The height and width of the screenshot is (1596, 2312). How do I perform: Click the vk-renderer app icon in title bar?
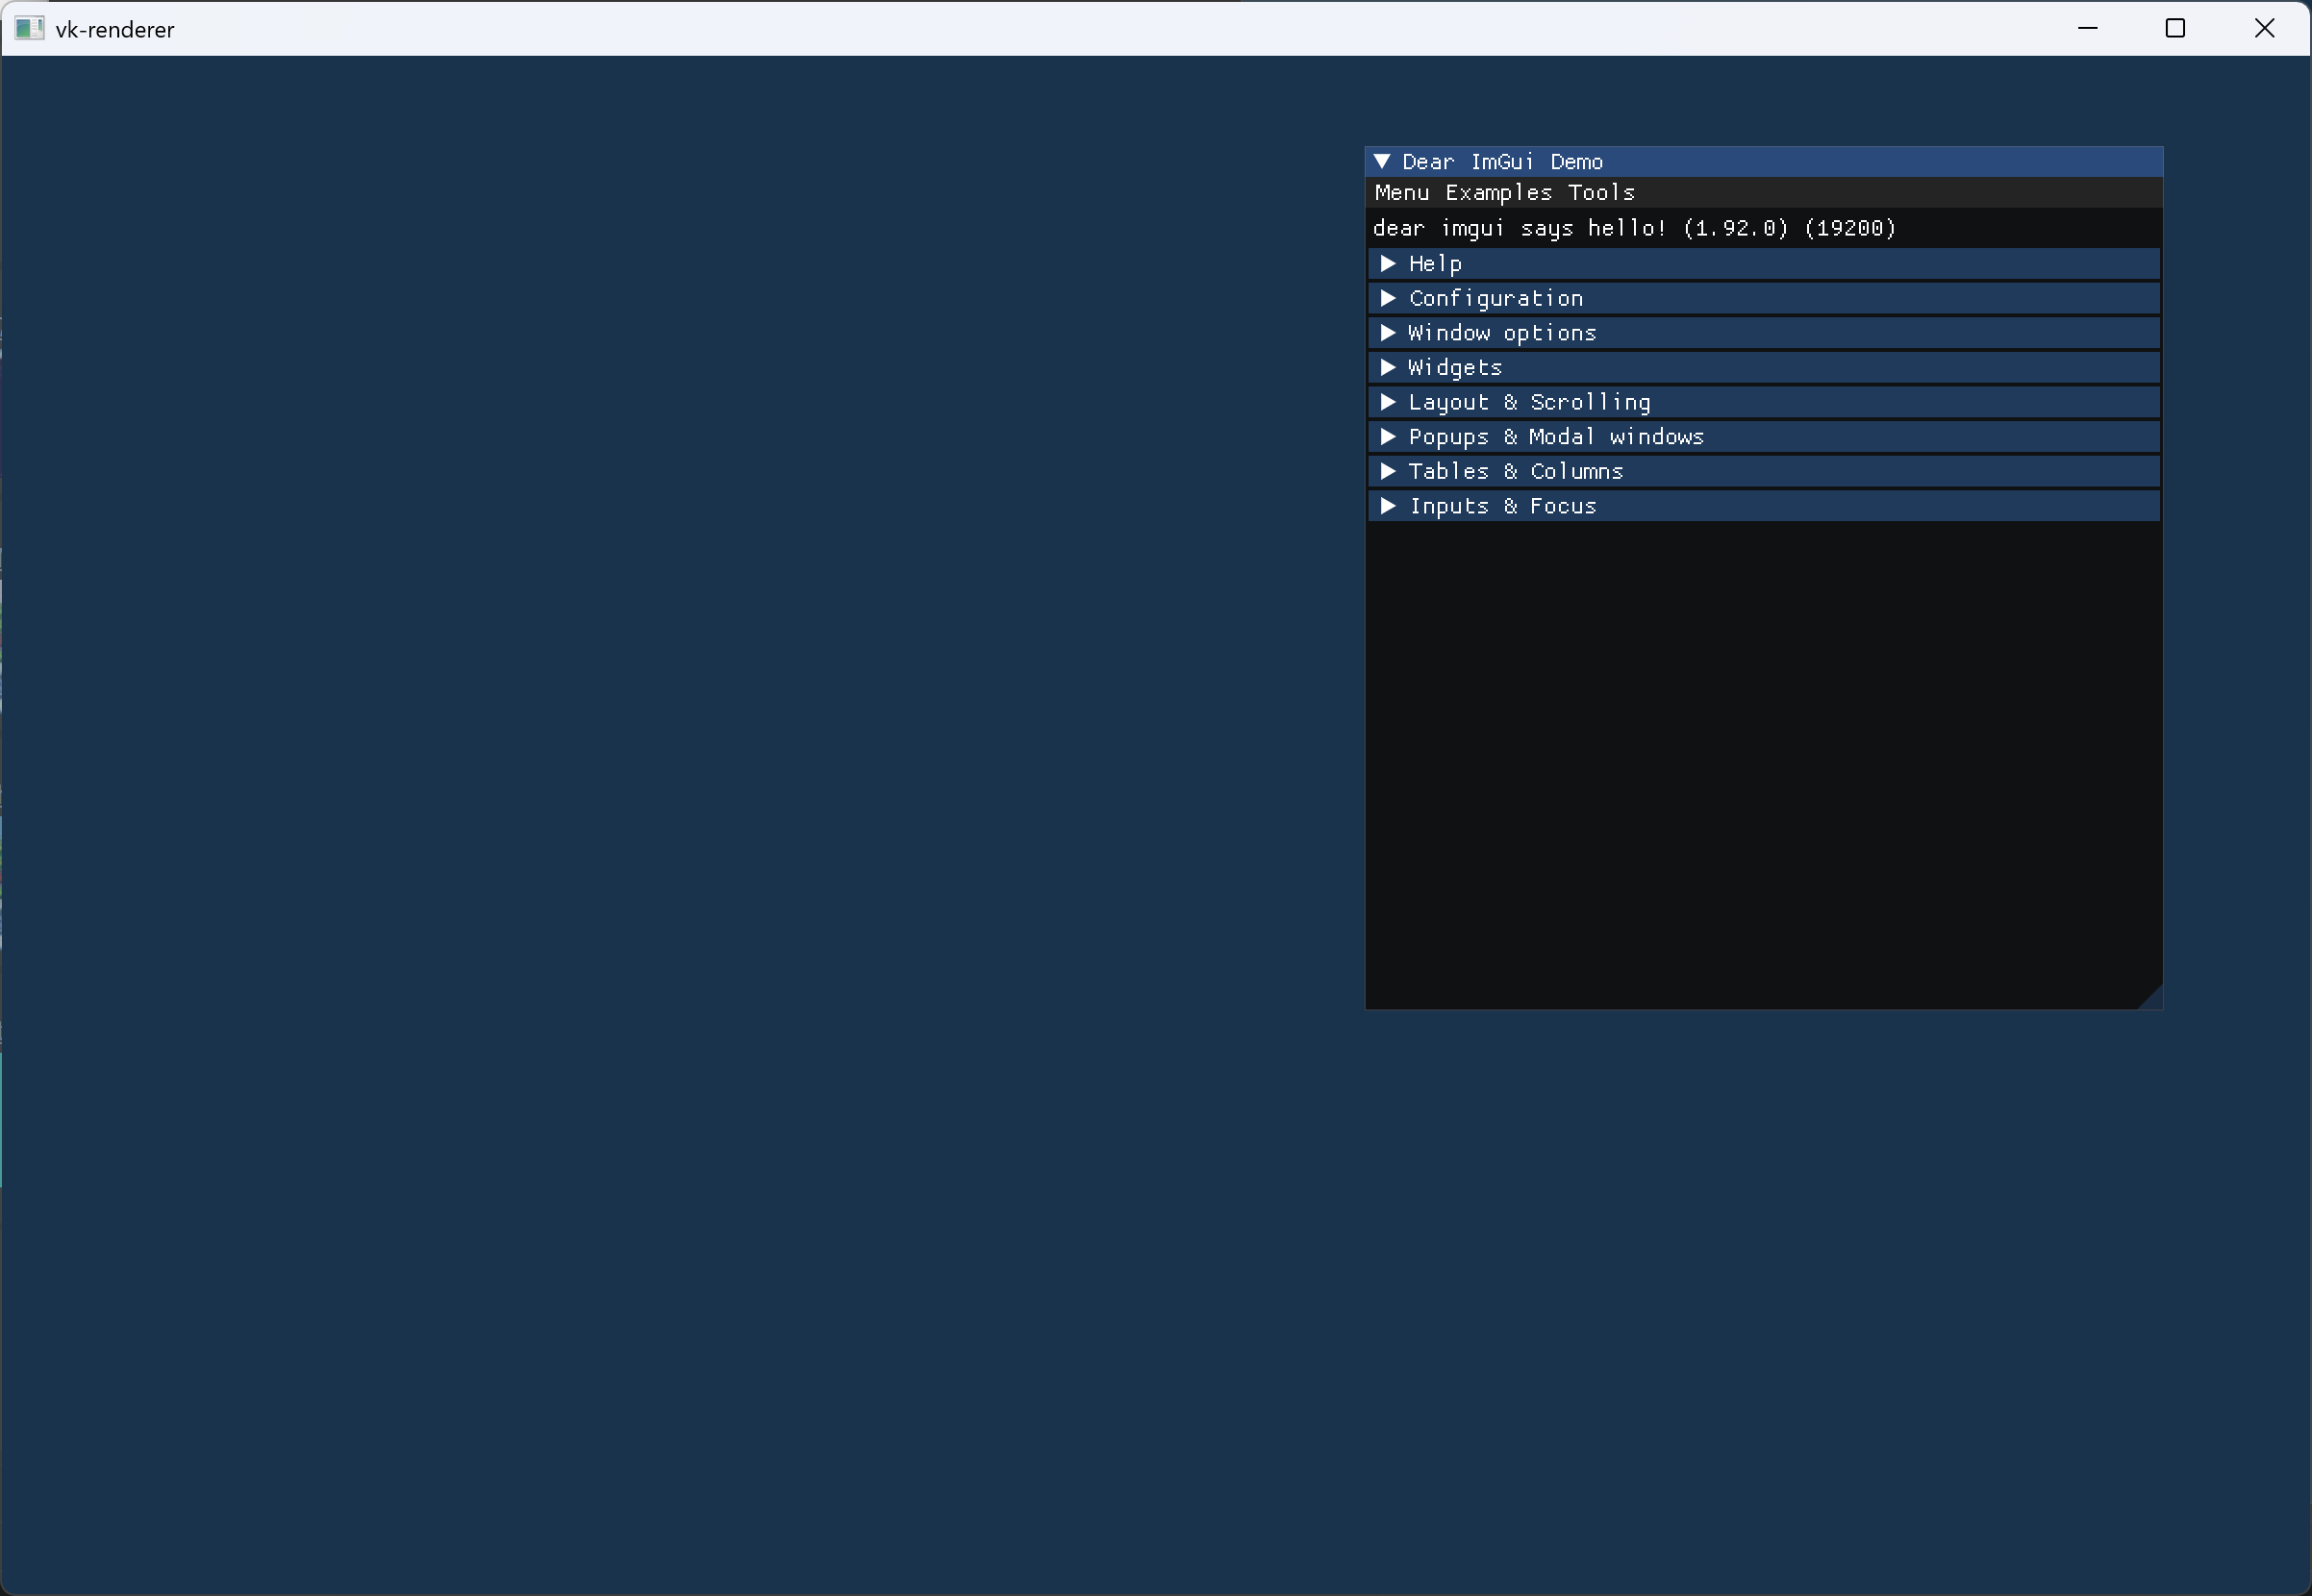pos(29,29)
